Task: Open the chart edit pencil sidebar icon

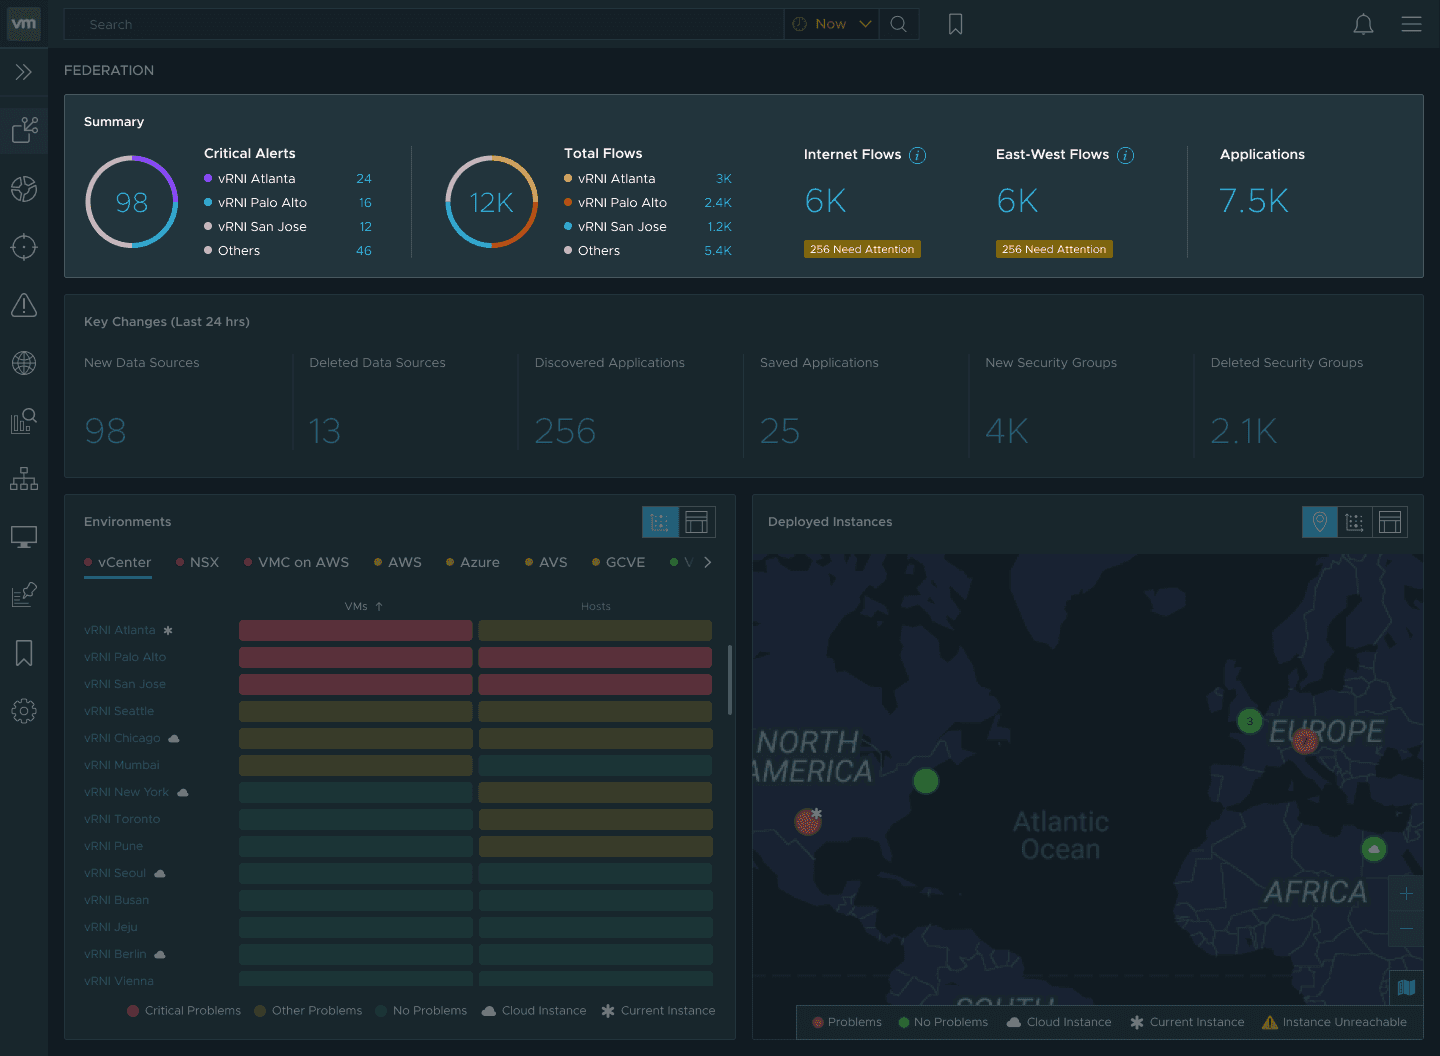Action: pyautogui.click(x=24, y=595)
